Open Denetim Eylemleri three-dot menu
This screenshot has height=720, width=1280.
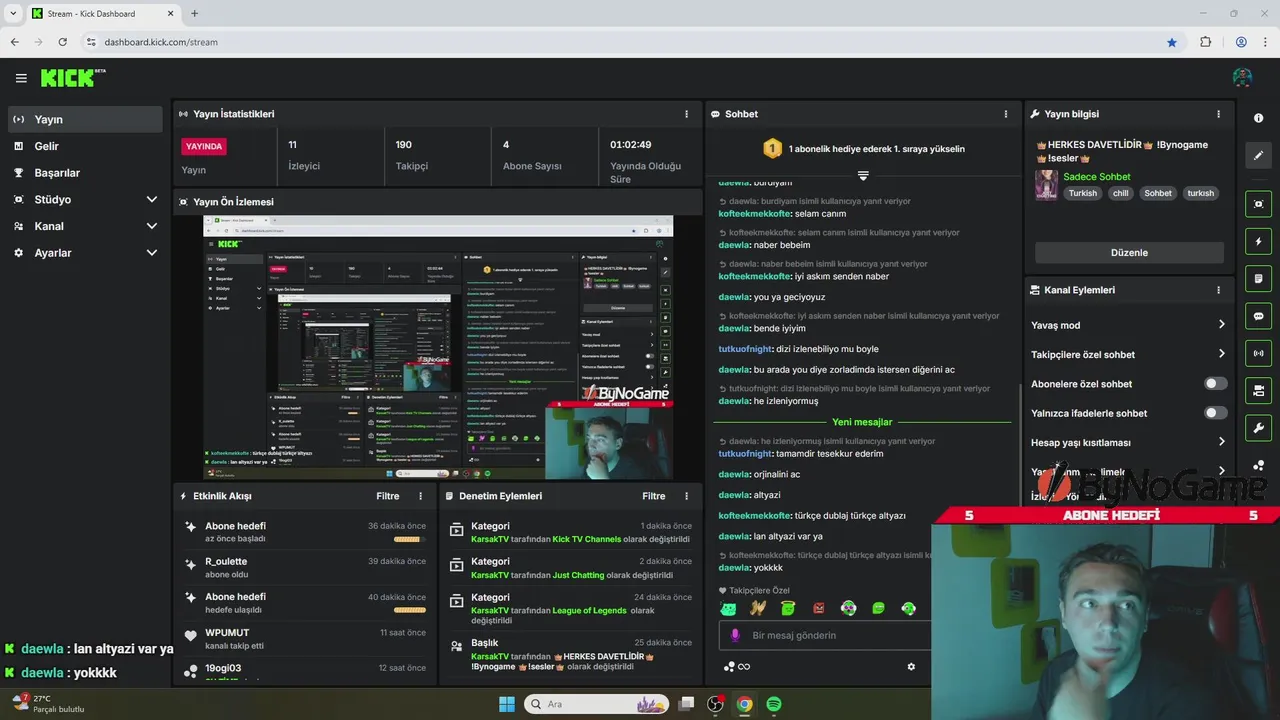(x=686, y=496)
